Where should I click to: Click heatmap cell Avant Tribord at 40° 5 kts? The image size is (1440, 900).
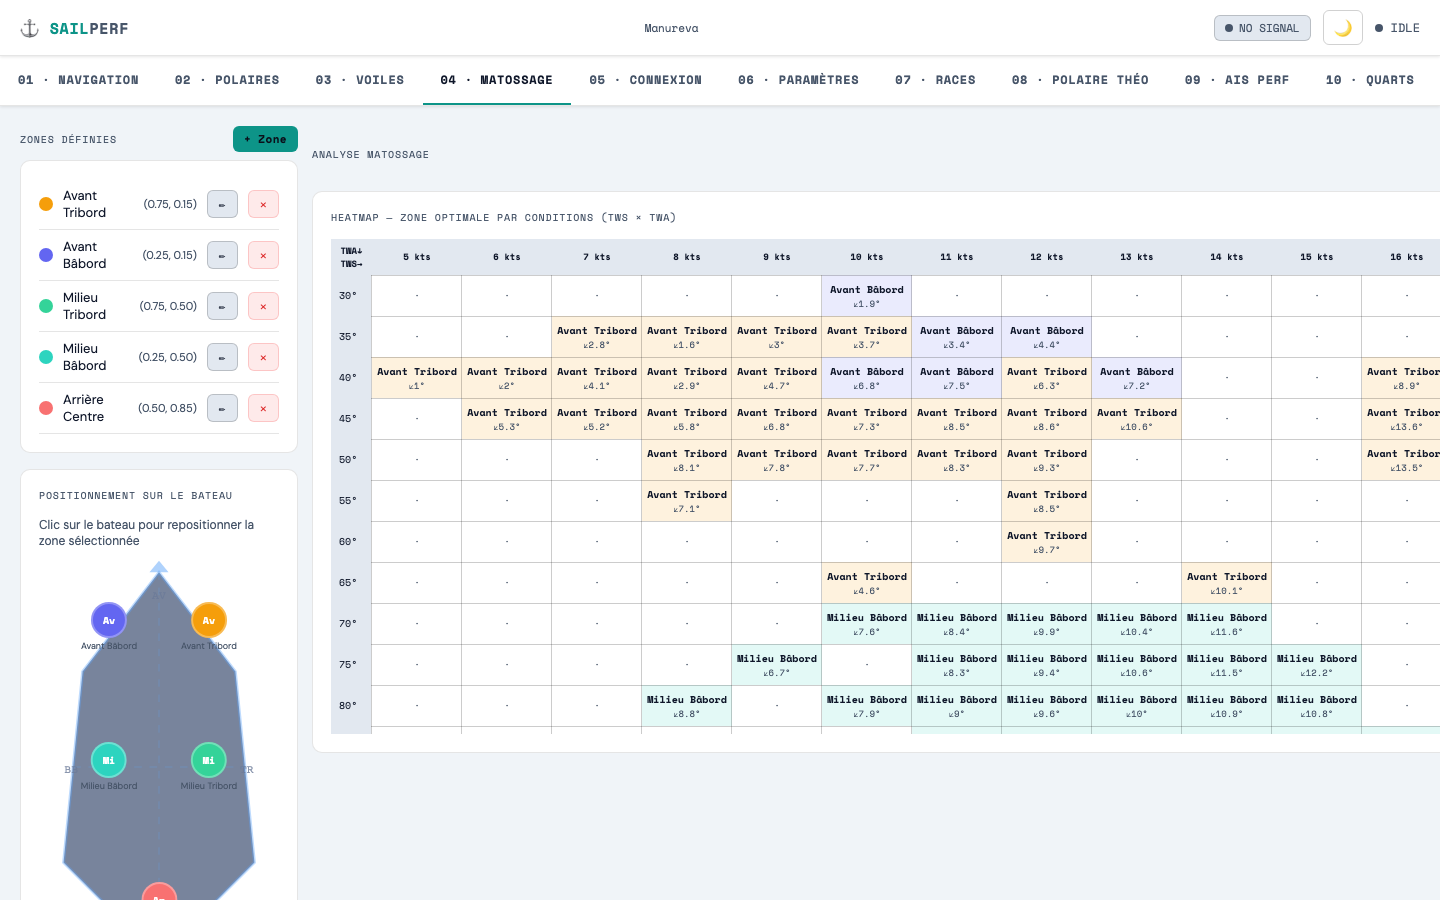point(417,378)
